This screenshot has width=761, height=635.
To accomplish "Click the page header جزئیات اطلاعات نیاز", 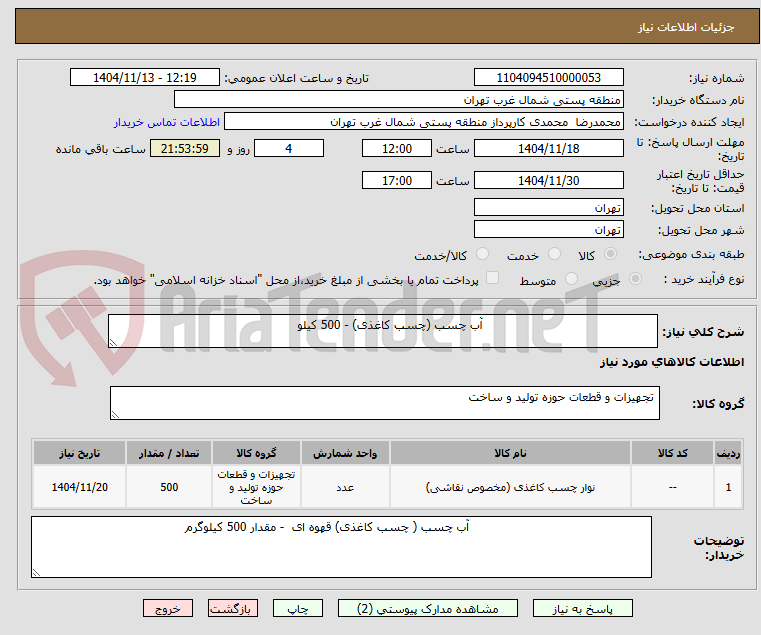I will (685, 27).
